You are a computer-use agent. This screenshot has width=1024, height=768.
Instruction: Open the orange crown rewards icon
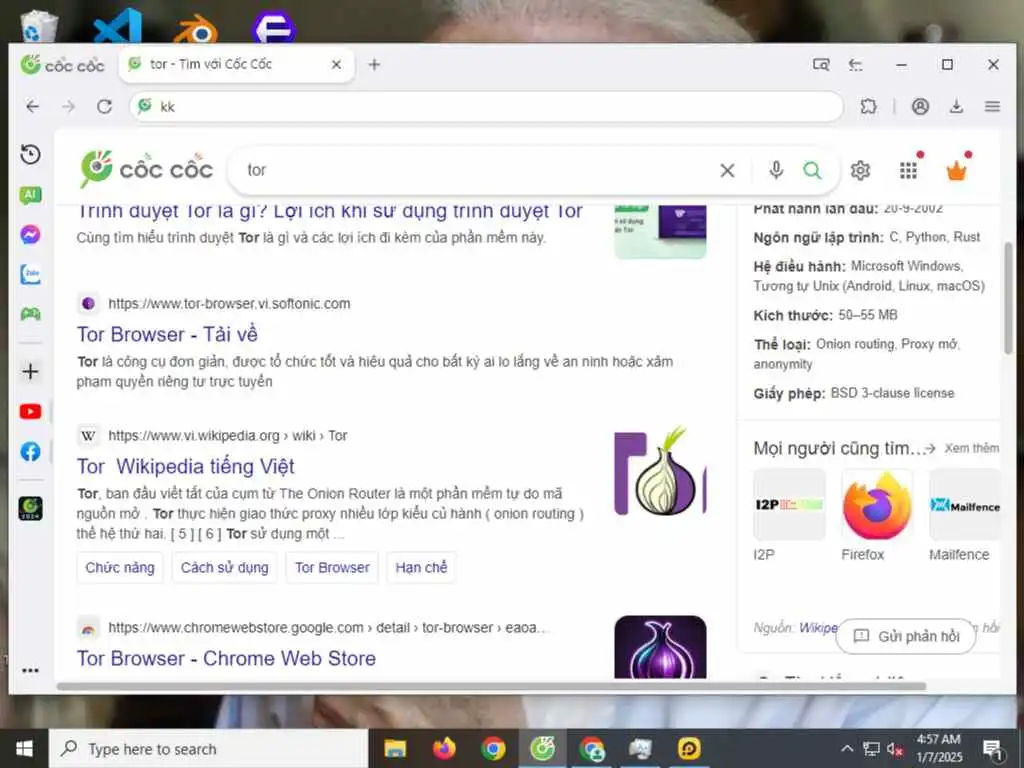click(x=956, y=170)
